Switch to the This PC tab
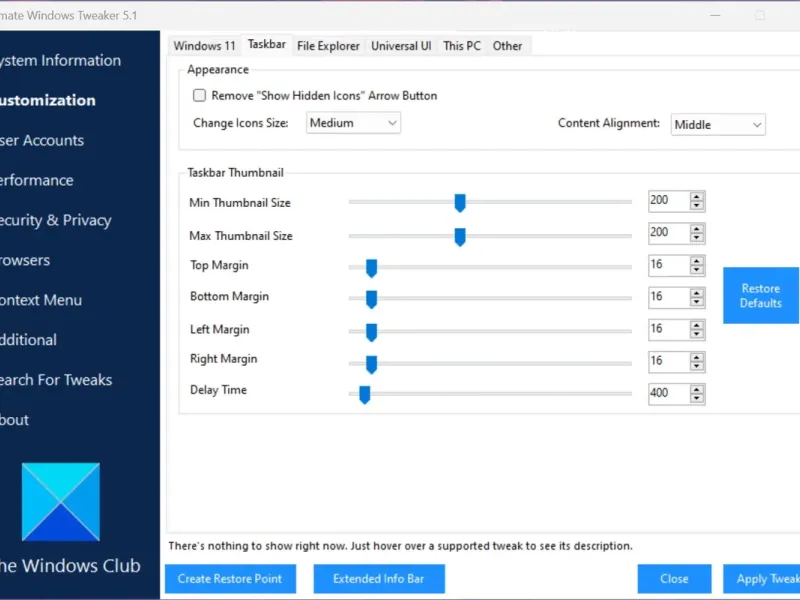 [462, 46]
